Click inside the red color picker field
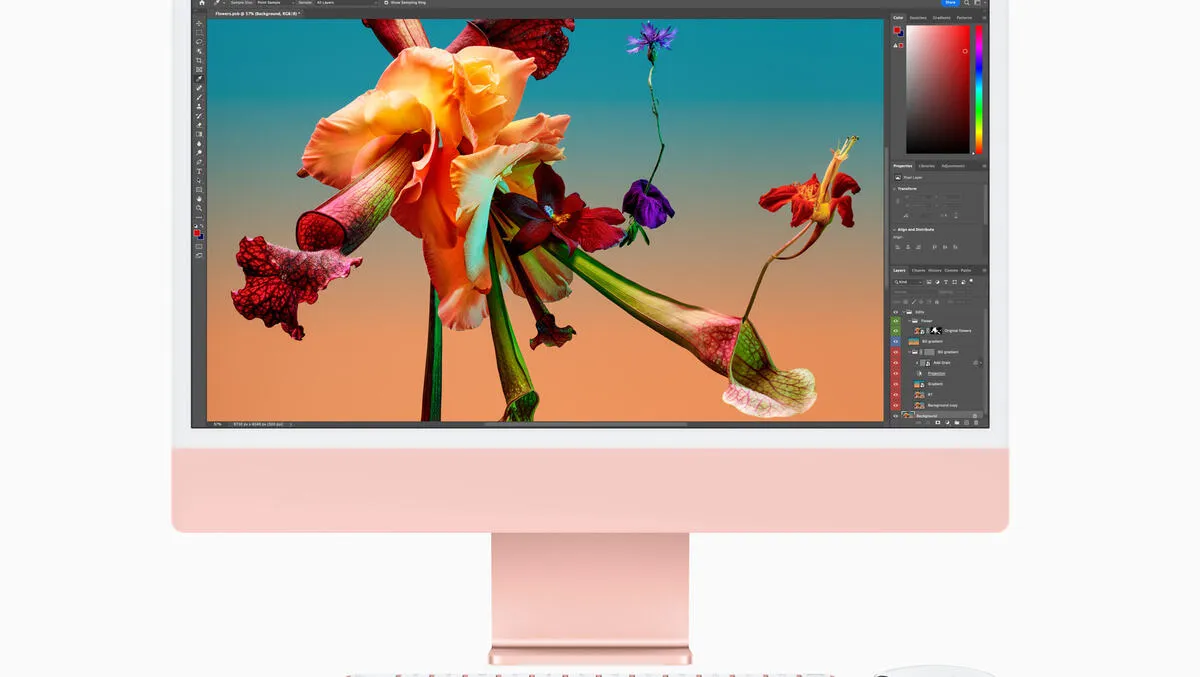This screenshot has height=677, width=1200. coord(938,90)
